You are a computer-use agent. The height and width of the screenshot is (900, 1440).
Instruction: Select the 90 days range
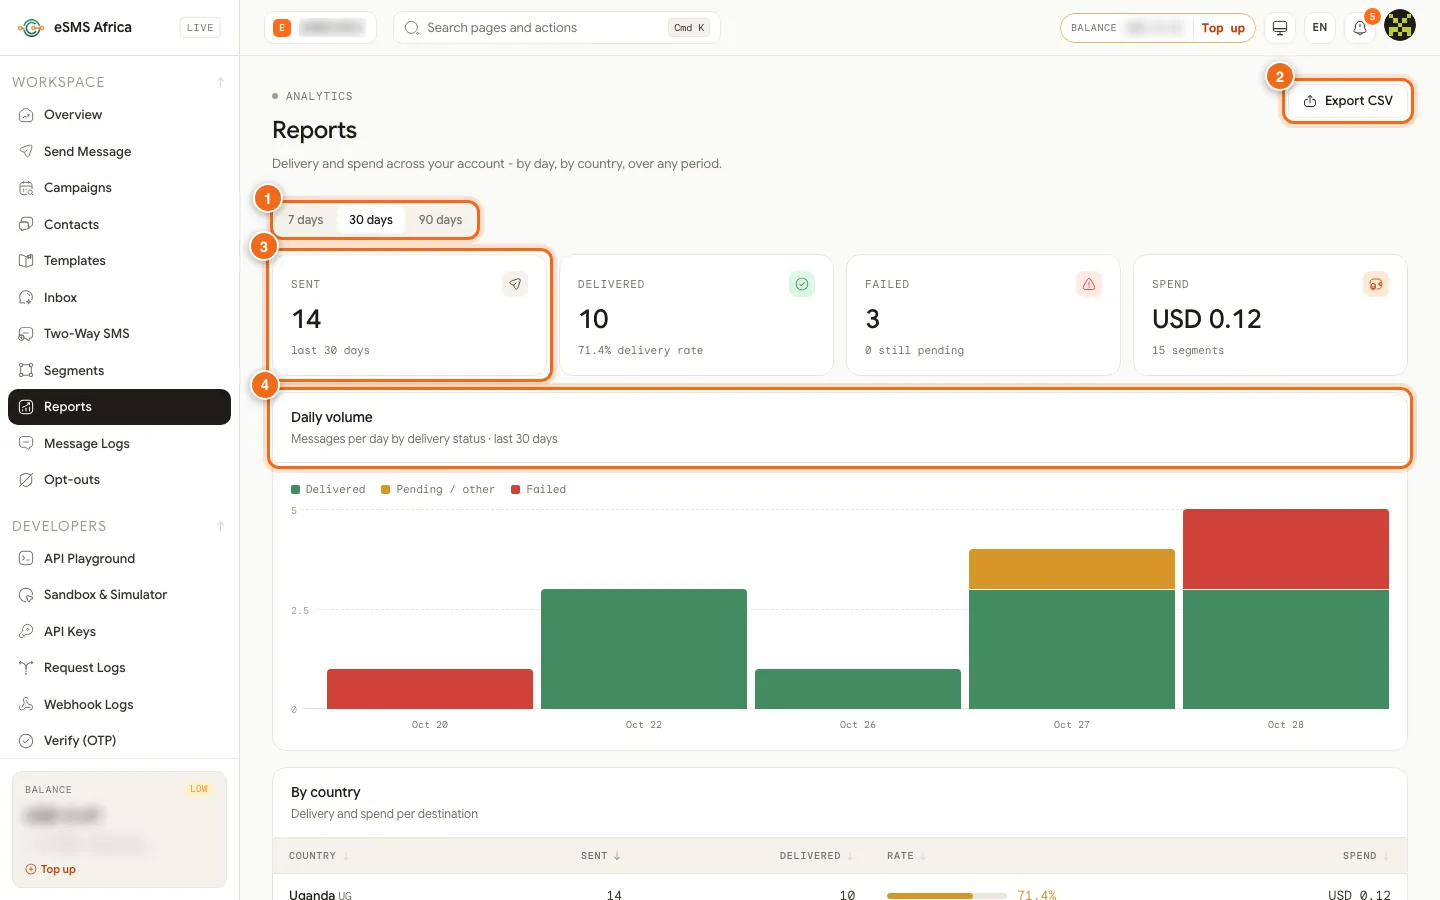(x=440, y=220)
